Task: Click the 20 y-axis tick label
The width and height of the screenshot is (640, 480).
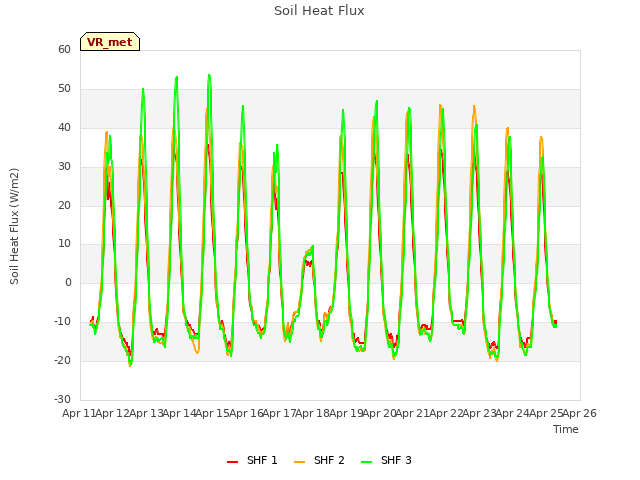Action: point(64,205)
